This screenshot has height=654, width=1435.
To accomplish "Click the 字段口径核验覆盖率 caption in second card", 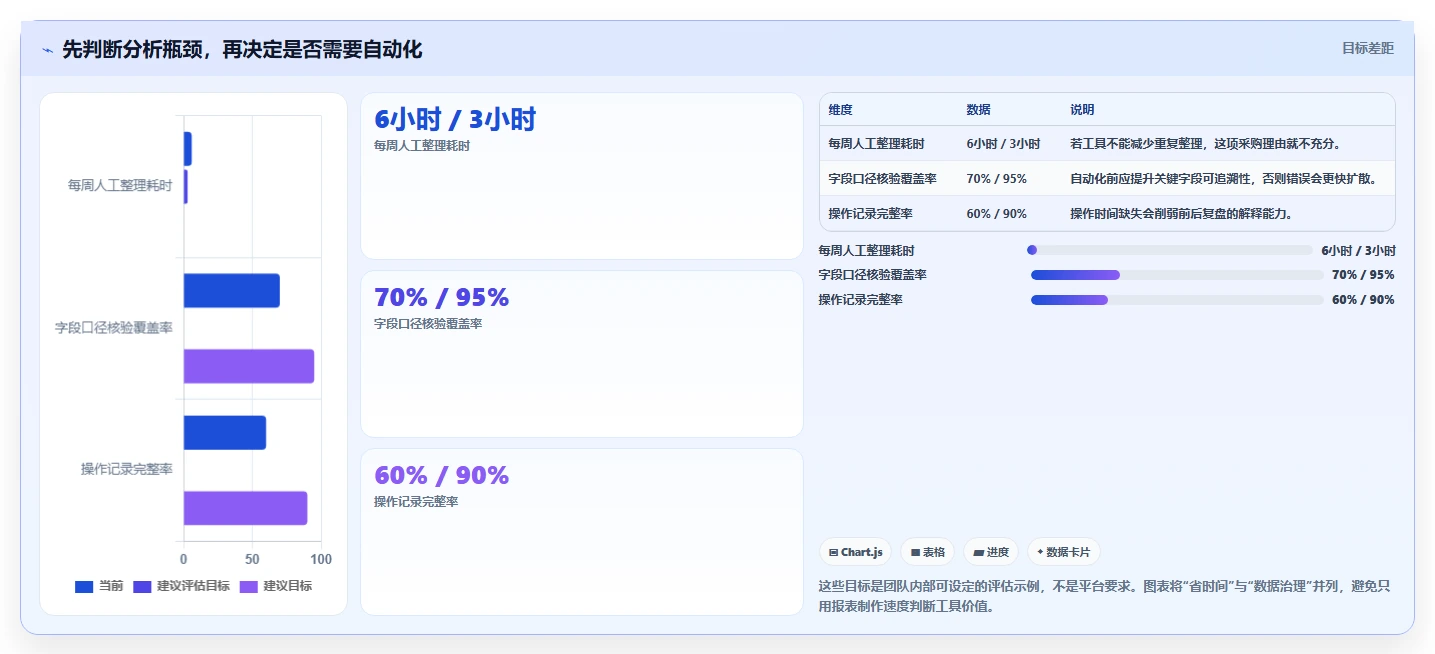I will (428, 324).
